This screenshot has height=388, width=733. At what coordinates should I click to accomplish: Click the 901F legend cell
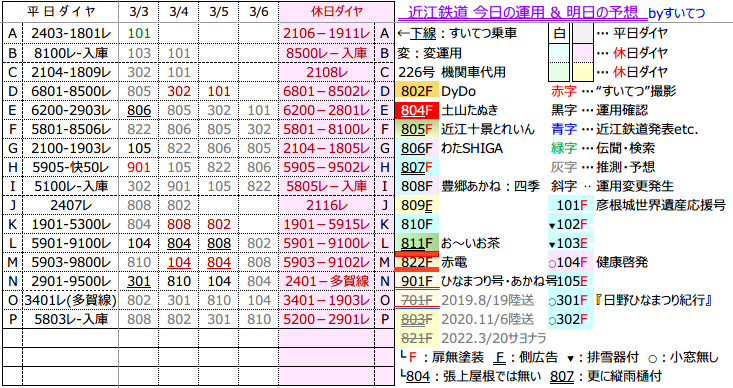coord(417,281)
